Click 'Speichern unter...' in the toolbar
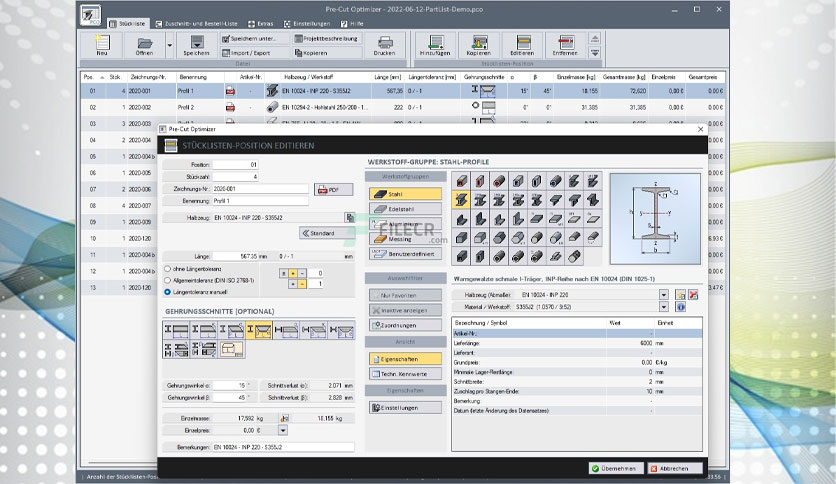 pos(254,39)
